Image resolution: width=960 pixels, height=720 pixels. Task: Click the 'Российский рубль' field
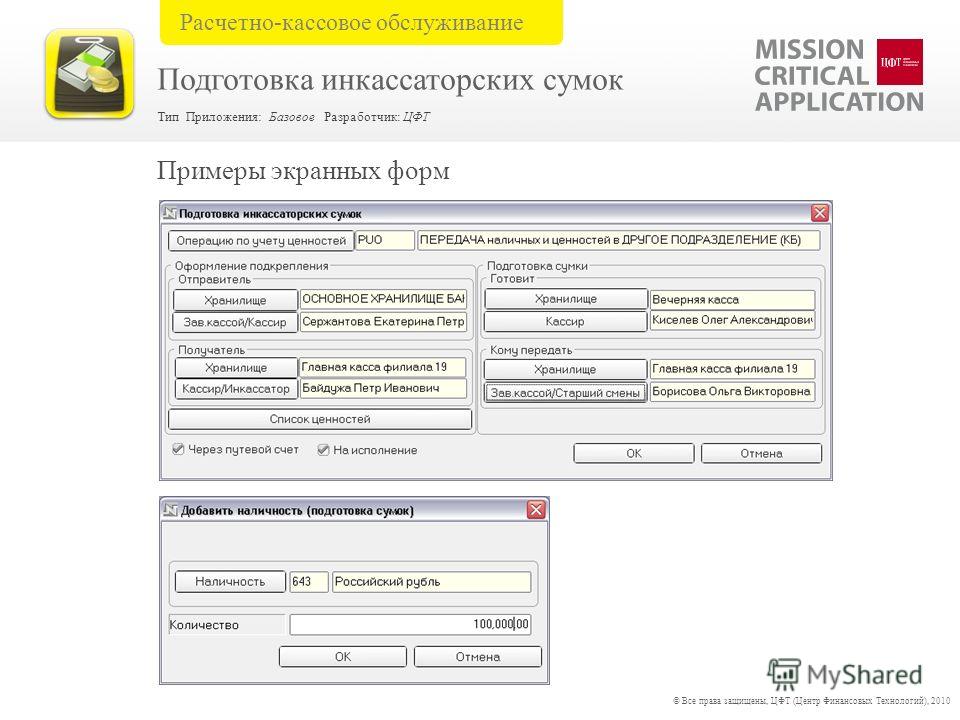pyautogui.click(x=431, y=581)
